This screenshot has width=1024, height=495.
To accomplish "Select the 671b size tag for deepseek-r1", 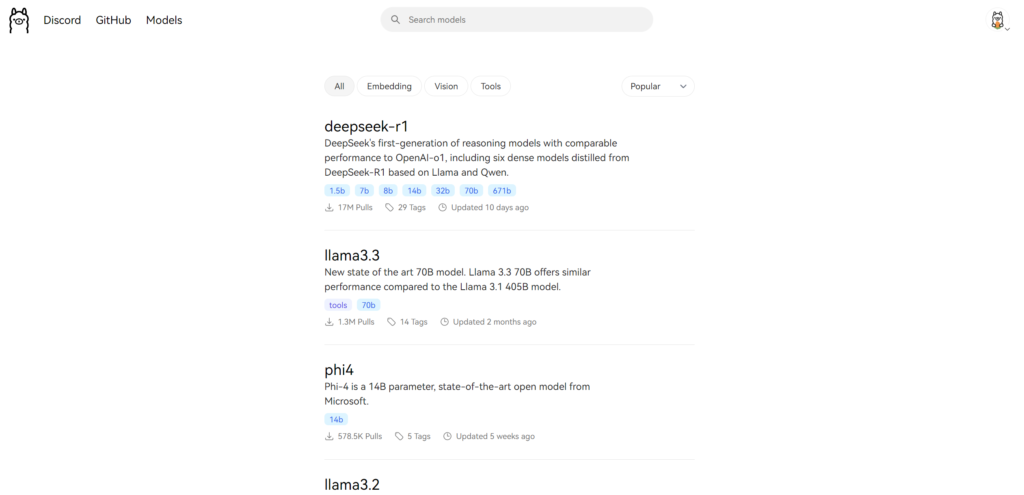I will point(502,190).
